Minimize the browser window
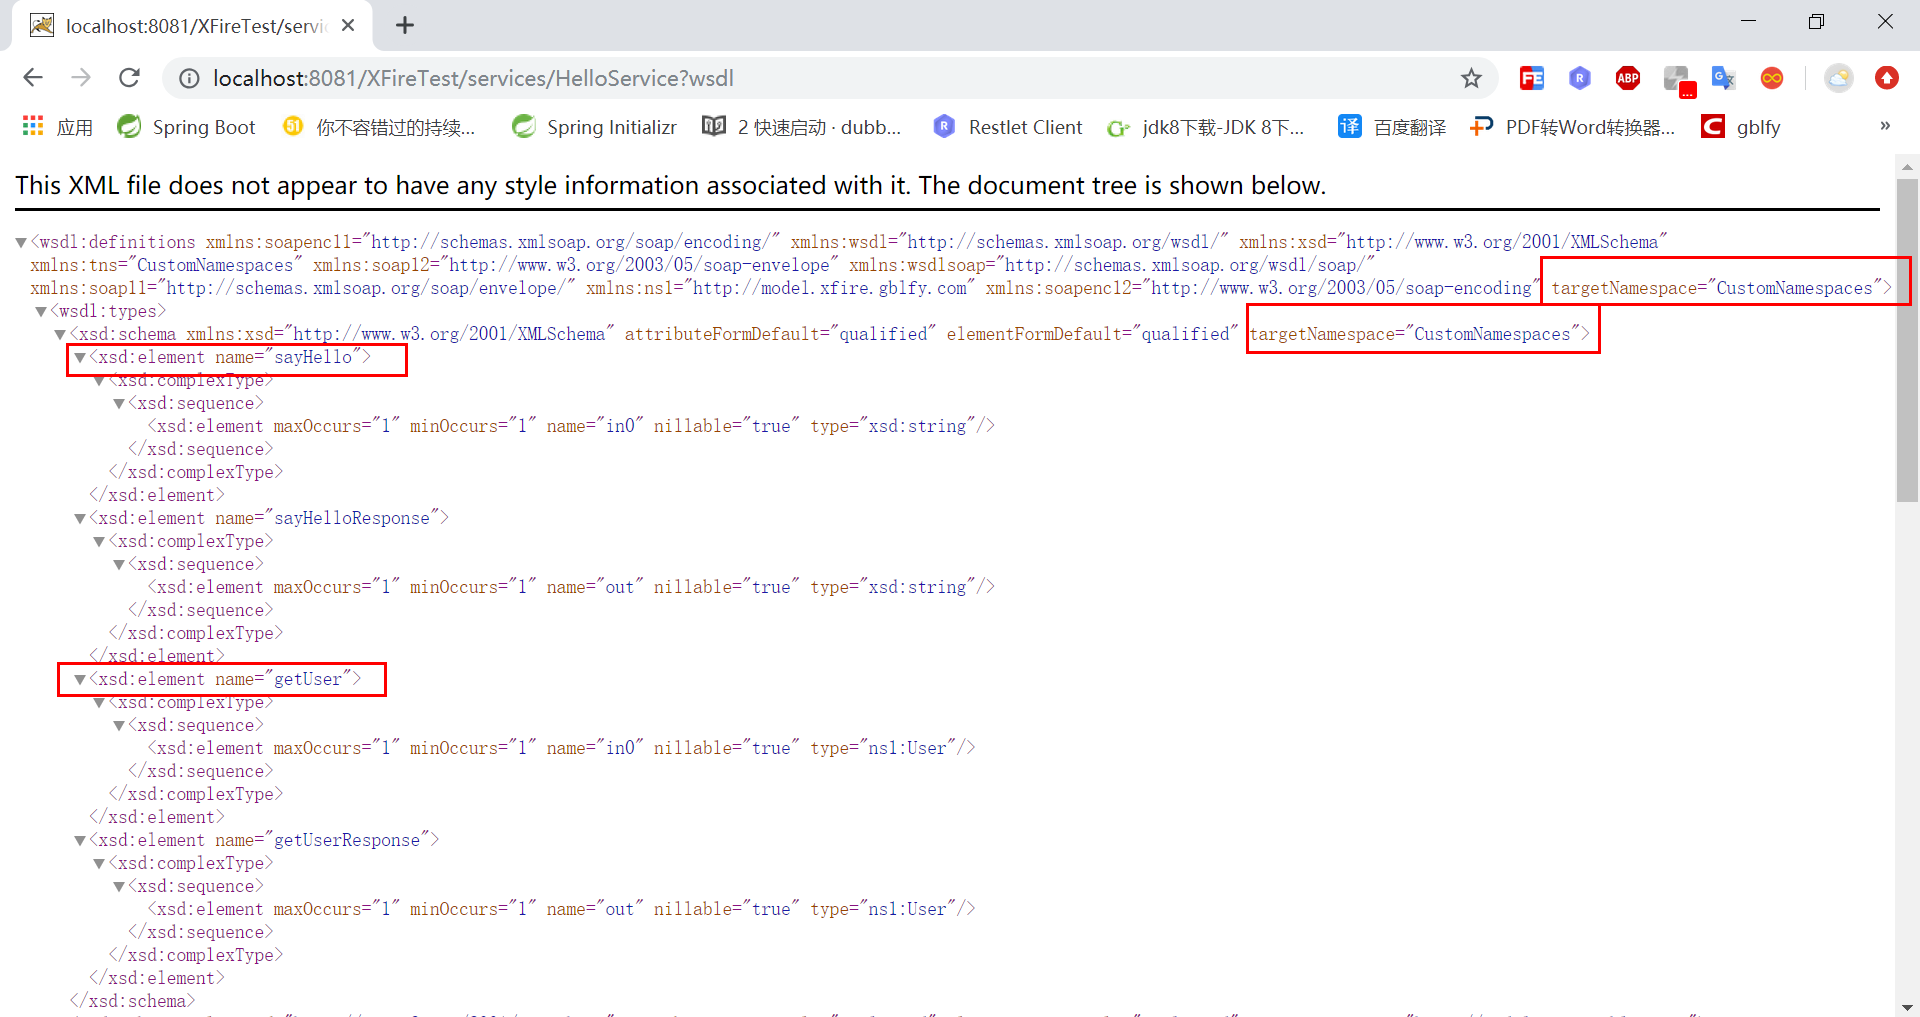The width and height of the screenshot is (1920, 1017). point(1748,22)
